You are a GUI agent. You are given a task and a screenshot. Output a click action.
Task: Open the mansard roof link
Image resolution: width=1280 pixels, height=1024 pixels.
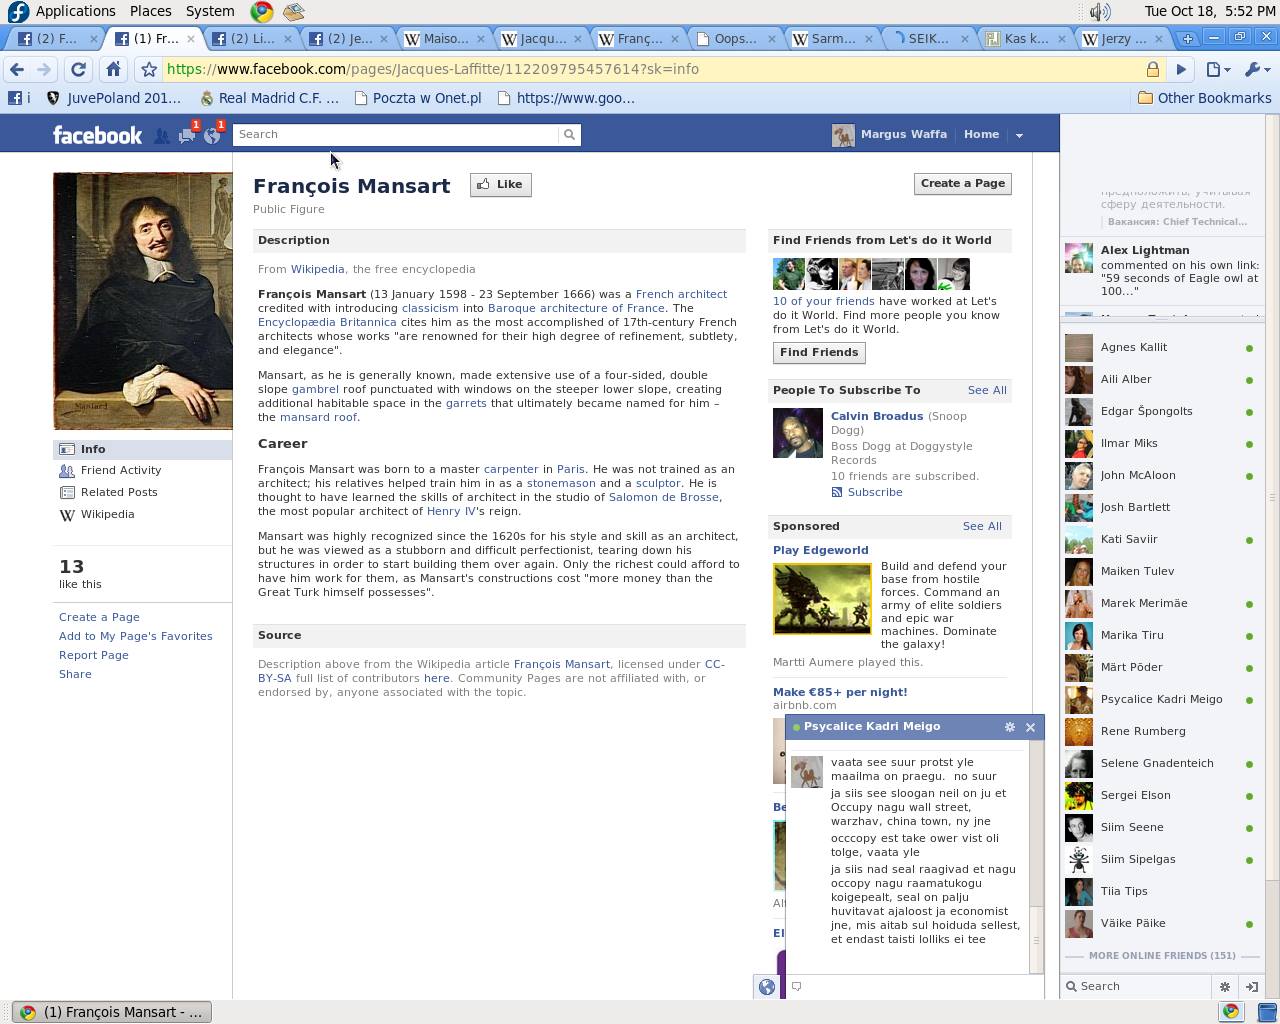[x=318, y=417]
